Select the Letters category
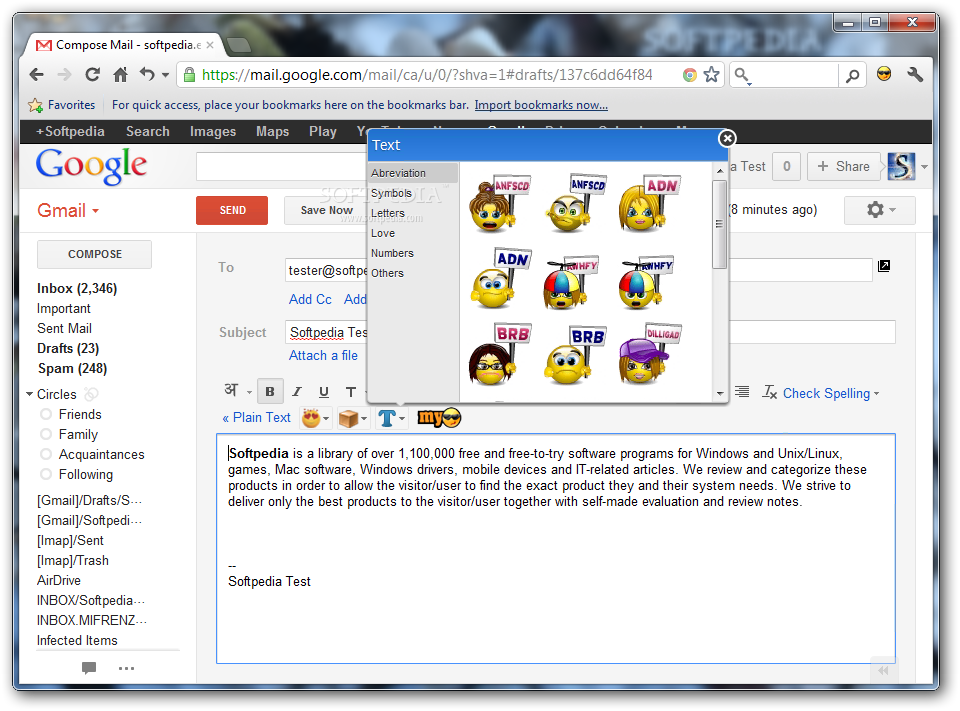960x711 pixels. point(388,213)
